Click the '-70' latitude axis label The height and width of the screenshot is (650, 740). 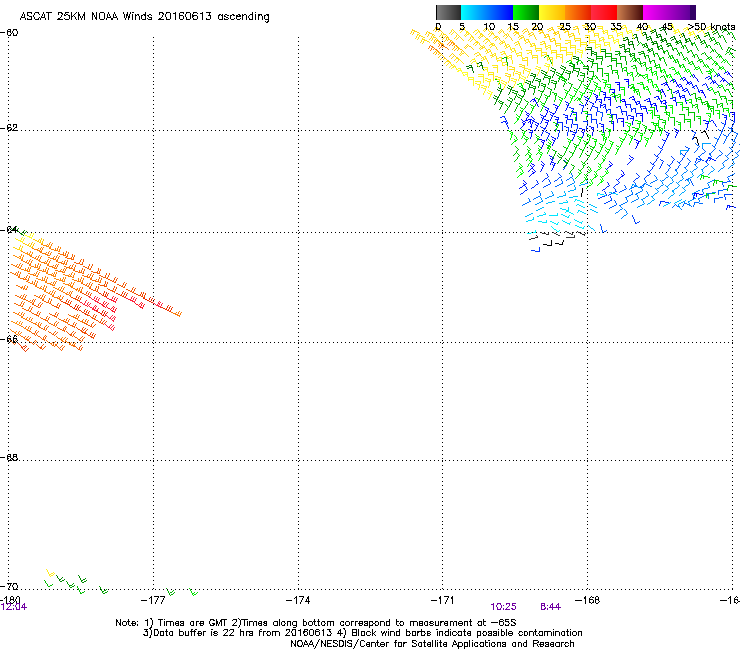(9, 586)
